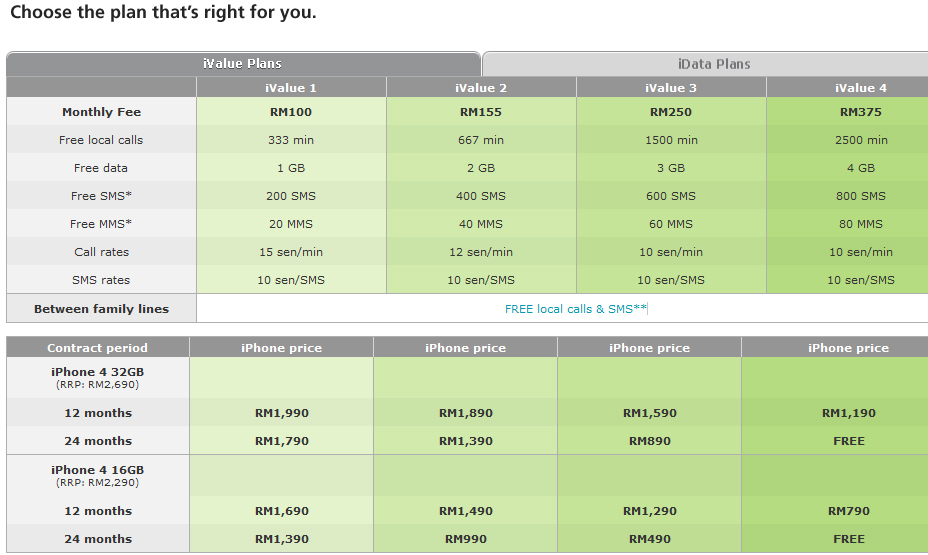Click the RM1,990 12-month price
Viewport: 928px width, 555px height.
click(282, 413)
